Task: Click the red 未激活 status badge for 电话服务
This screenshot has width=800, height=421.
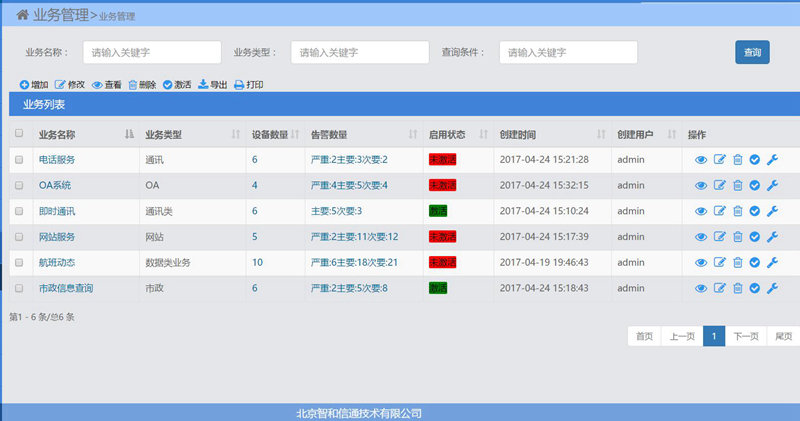Action: pos(442,159)
